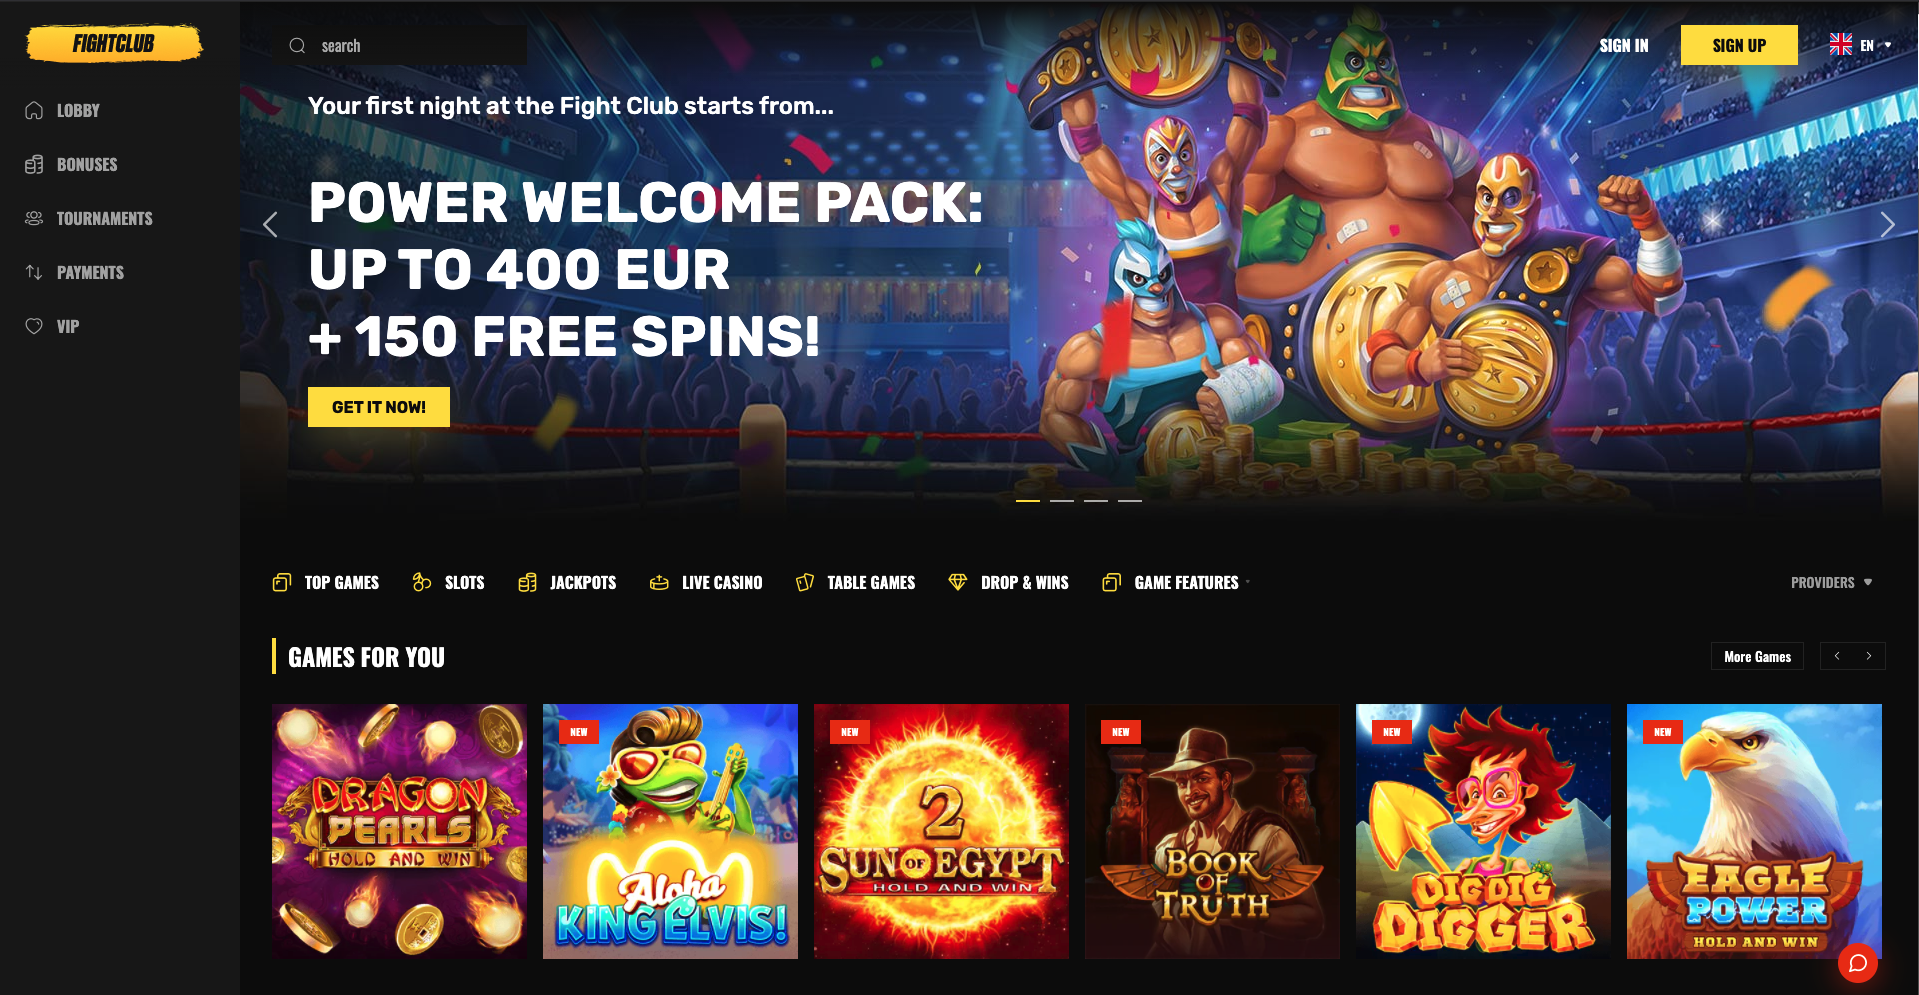Click the Payments arrows icon
Viewport: 1919px width, 995px height.
[x=34, y=272]
